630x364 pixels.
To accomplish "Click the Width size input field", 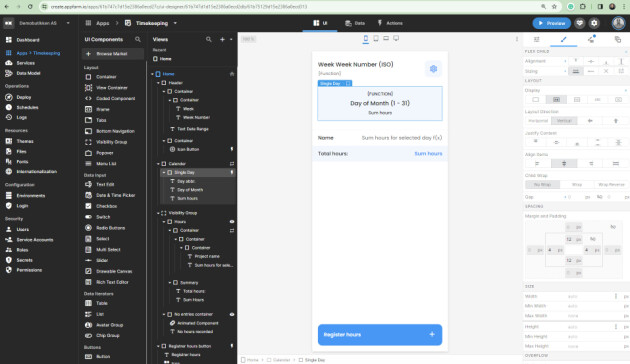I will click(x=590, y=296).
